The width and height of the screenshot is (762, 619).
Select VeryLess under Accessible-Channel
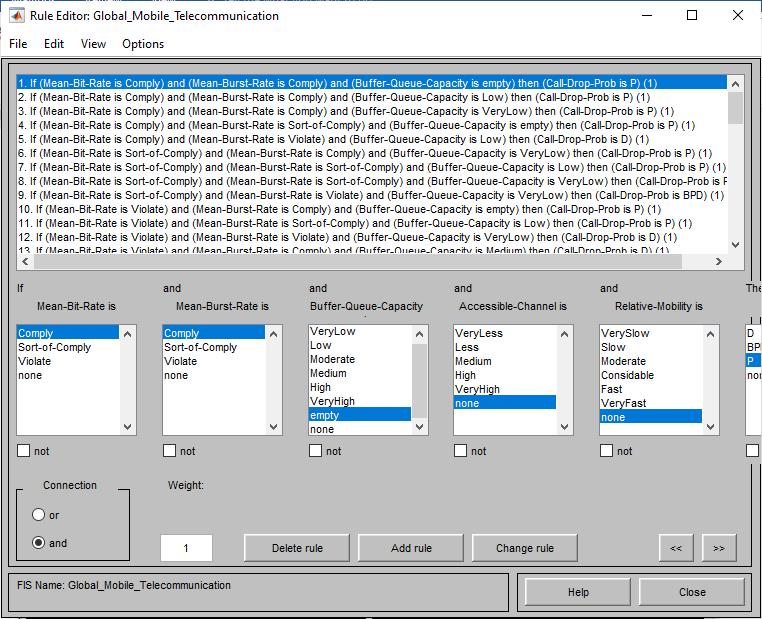(x=505, y=333)
